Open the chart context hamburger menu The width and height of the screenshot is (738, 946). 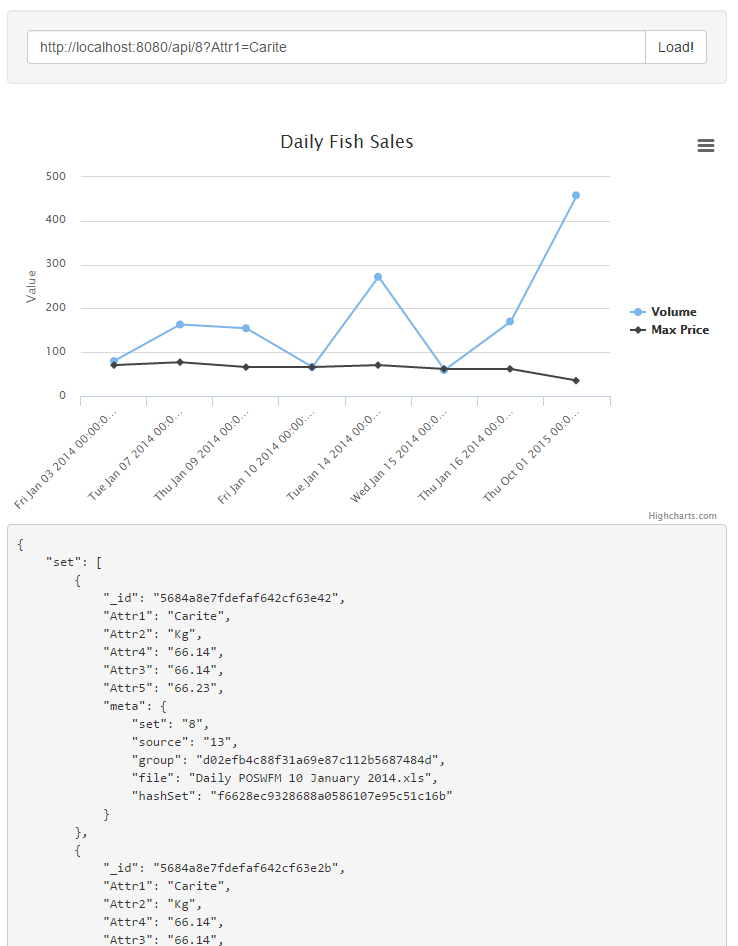[705, 146]
